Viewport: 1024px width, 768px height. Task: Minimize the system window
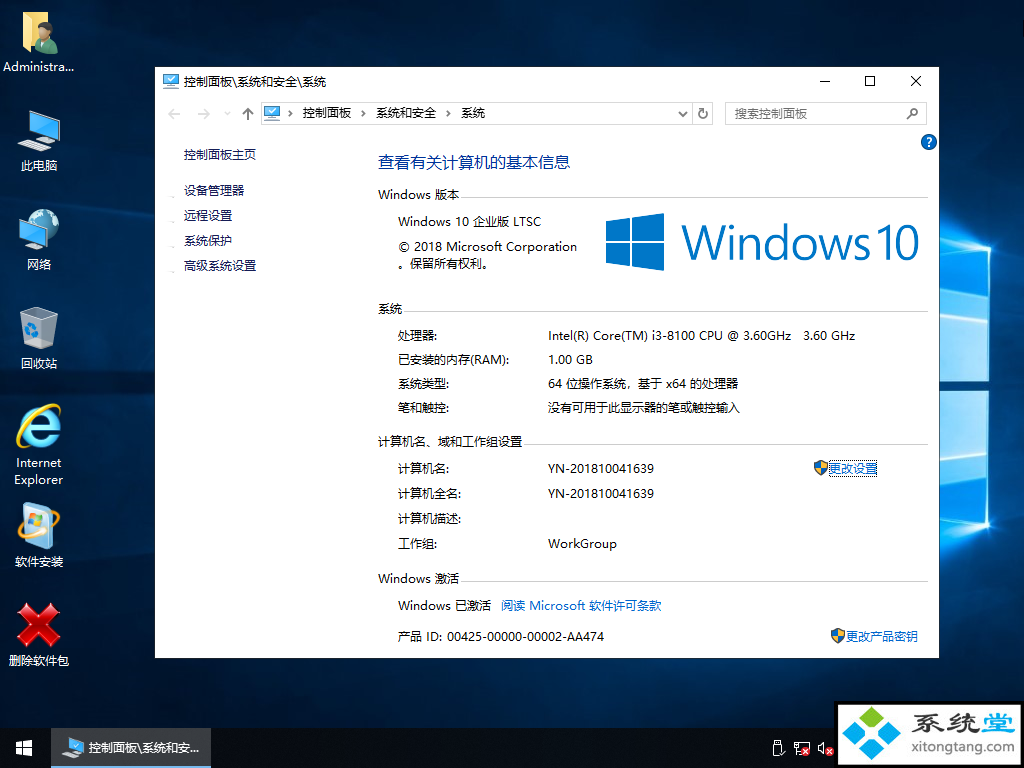(825, 81)
